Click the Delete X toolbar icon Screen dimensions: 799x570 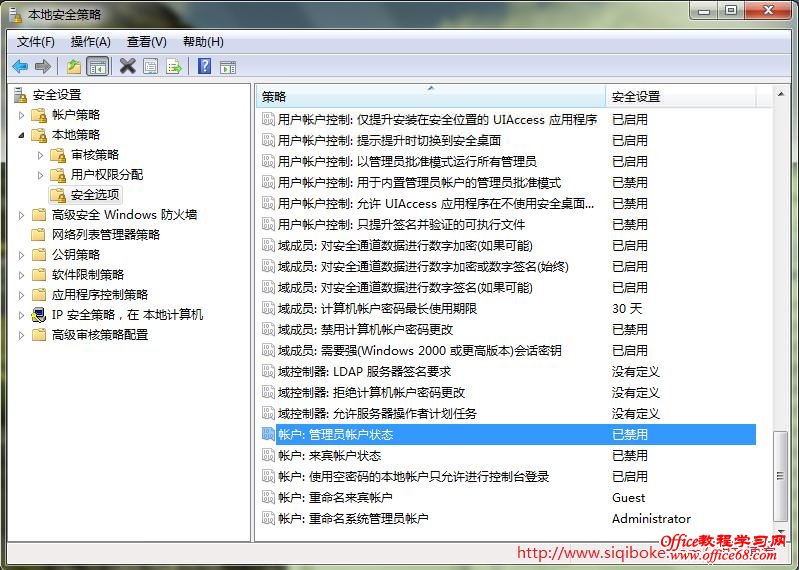(127, 66)
